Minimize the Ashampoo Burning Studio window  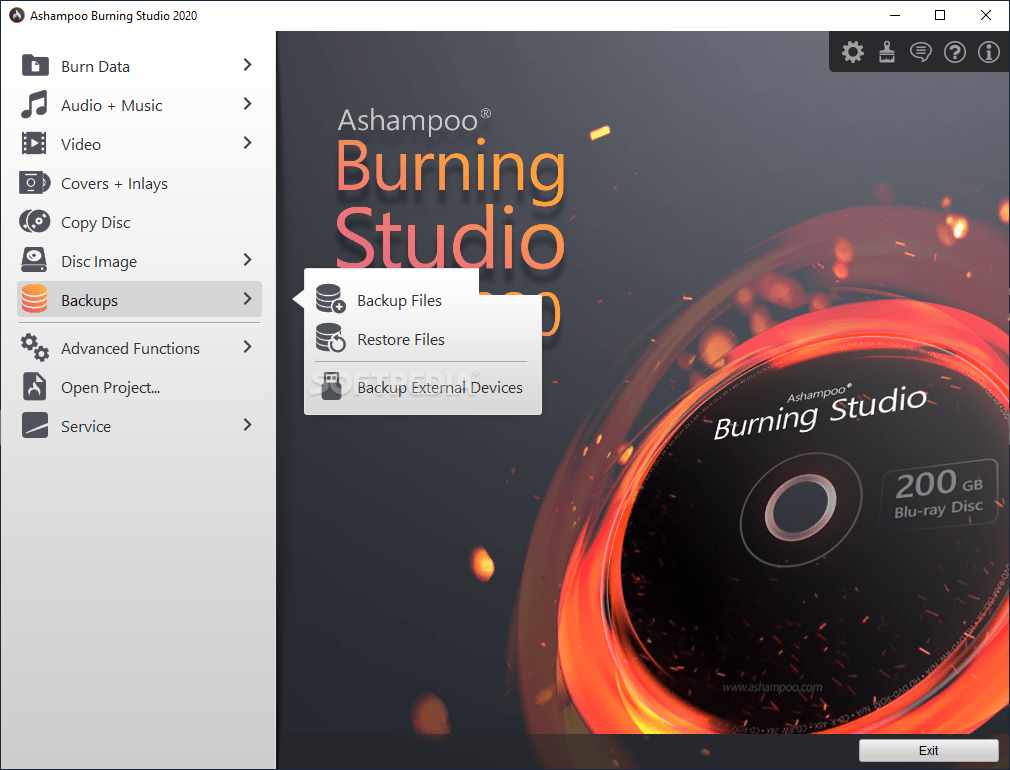click(x=894, y=15)
